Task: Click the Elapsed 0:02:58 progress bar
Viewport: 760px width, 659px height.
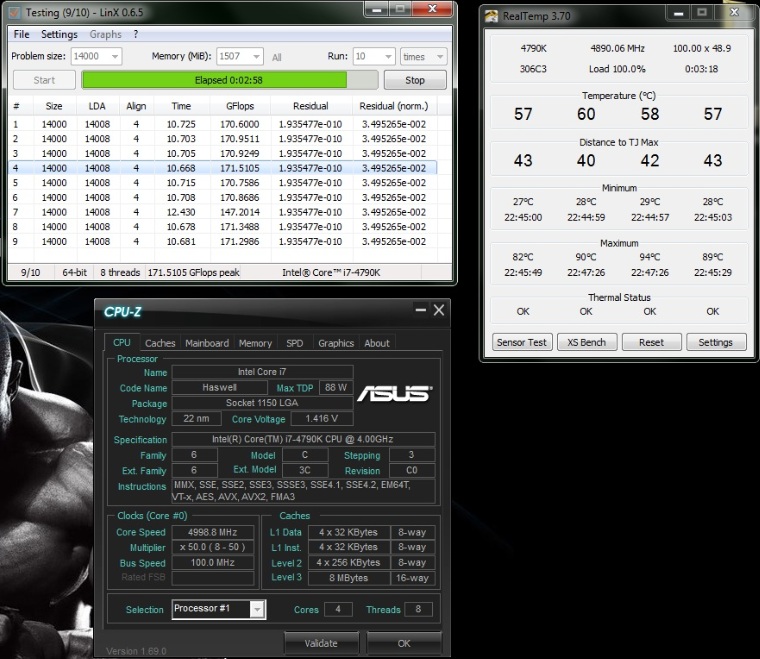Action: [x=230, y=80]
